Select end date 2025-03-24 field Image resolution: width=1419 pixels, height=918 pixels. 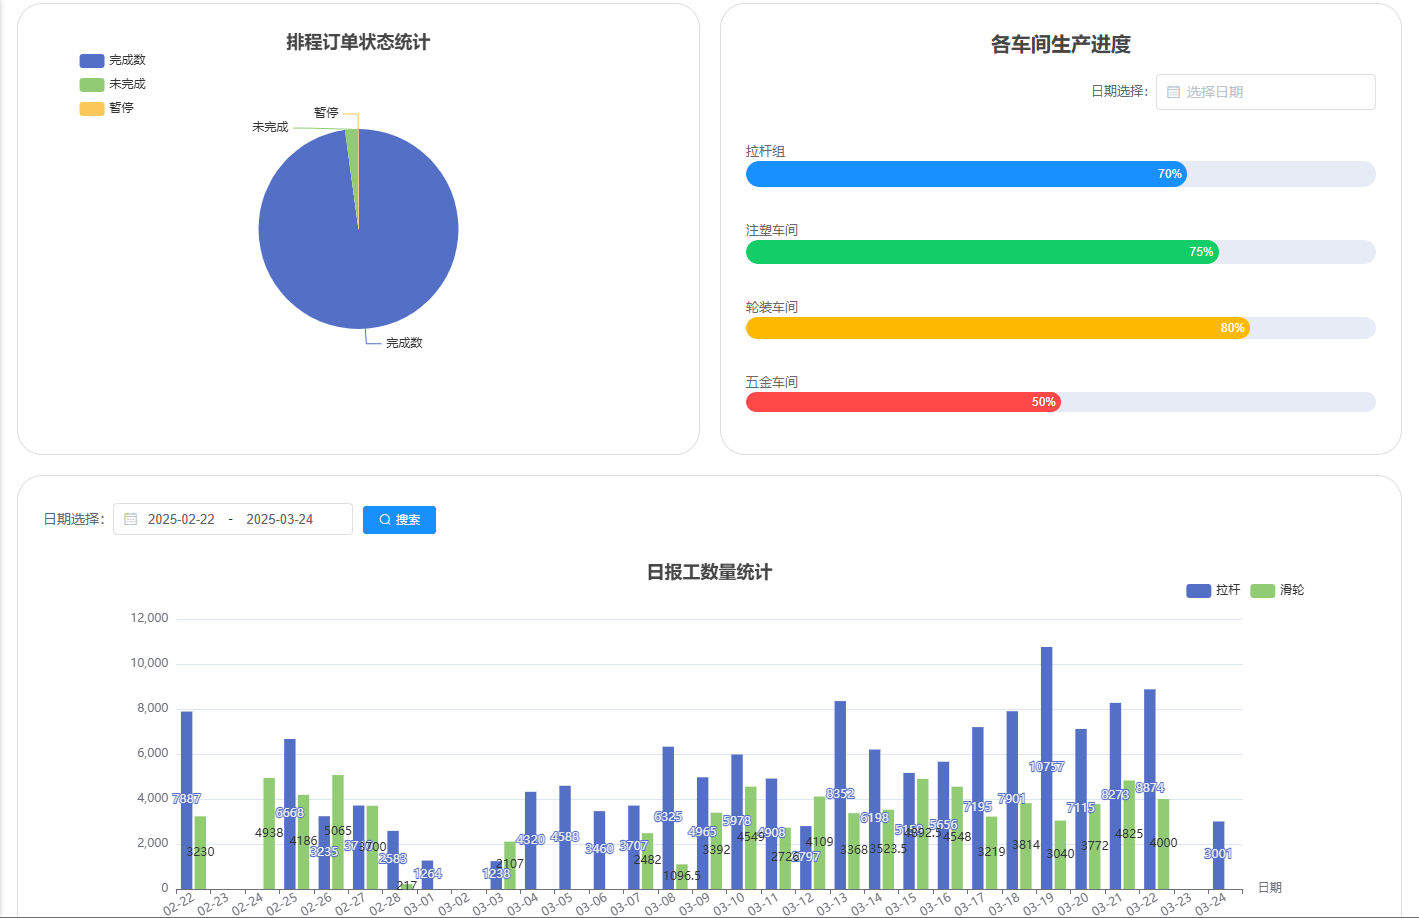(280, 520)
